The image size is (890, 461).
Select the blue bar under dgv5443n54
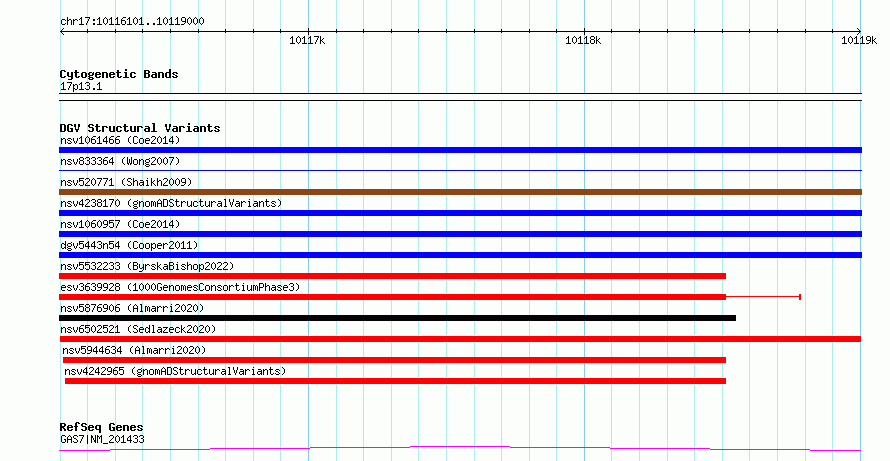(x=460, y=255)
